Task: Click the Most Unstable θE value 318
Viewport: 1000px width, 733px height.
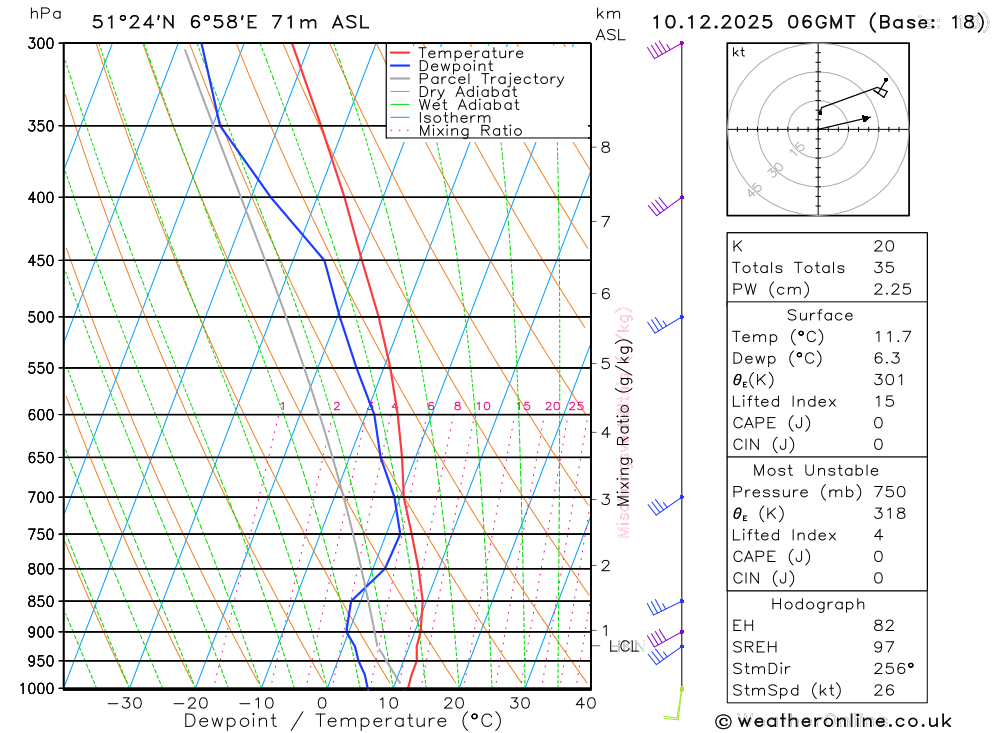Action: (x=889, y=514)
